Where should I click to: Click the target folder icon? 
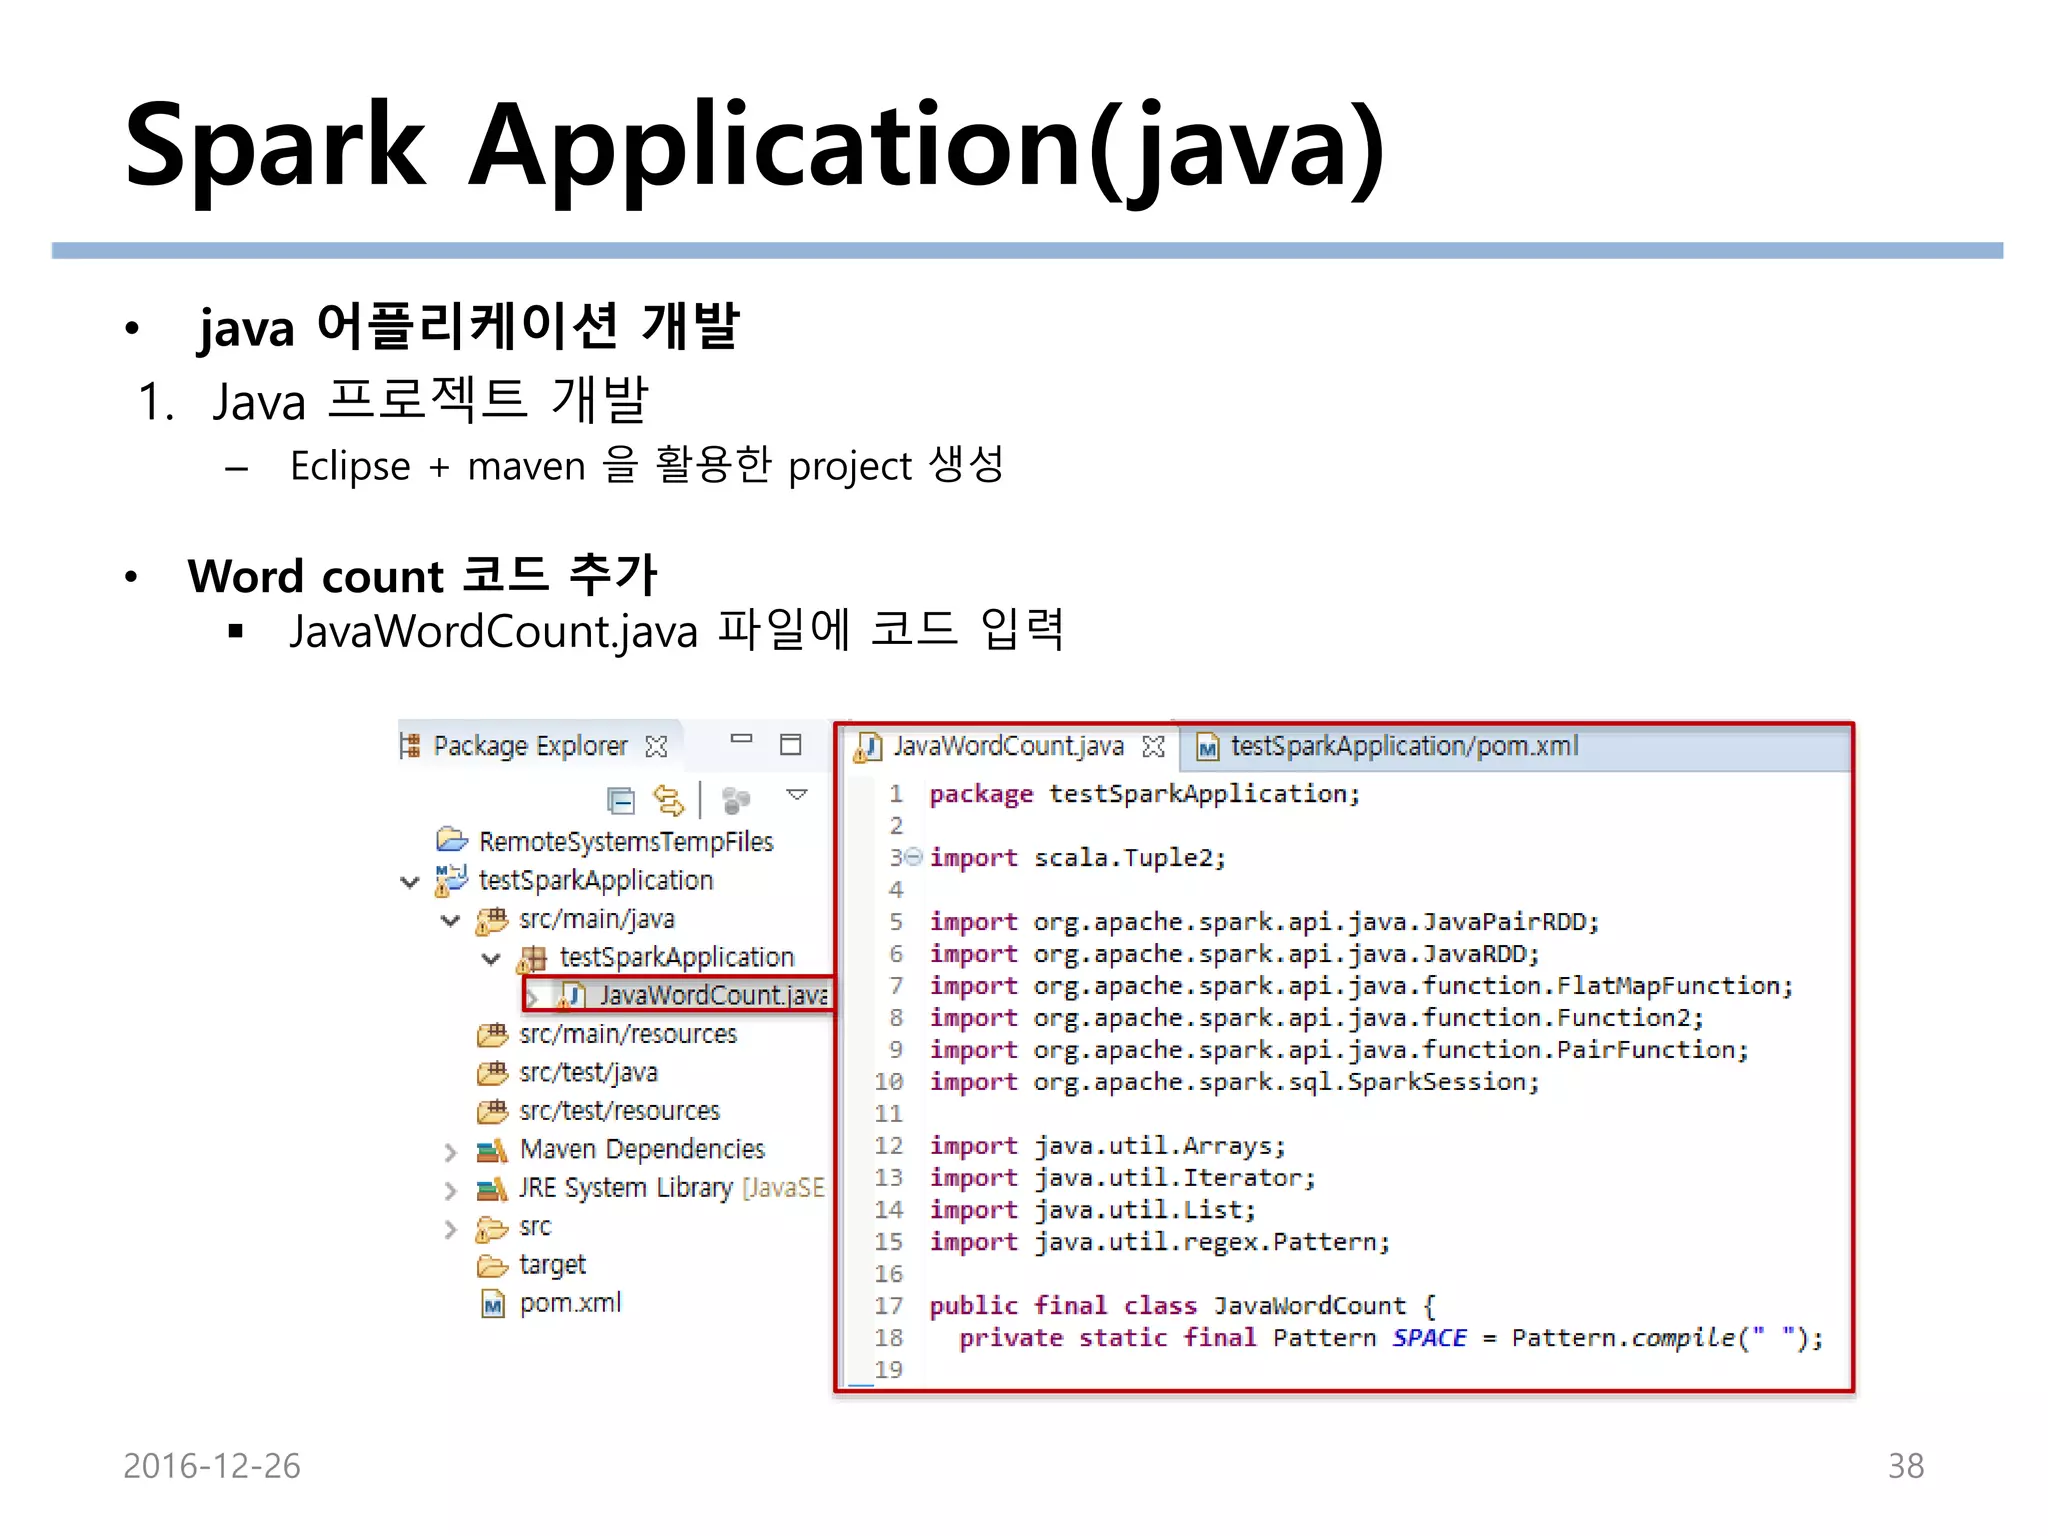tap(492, 1266)
